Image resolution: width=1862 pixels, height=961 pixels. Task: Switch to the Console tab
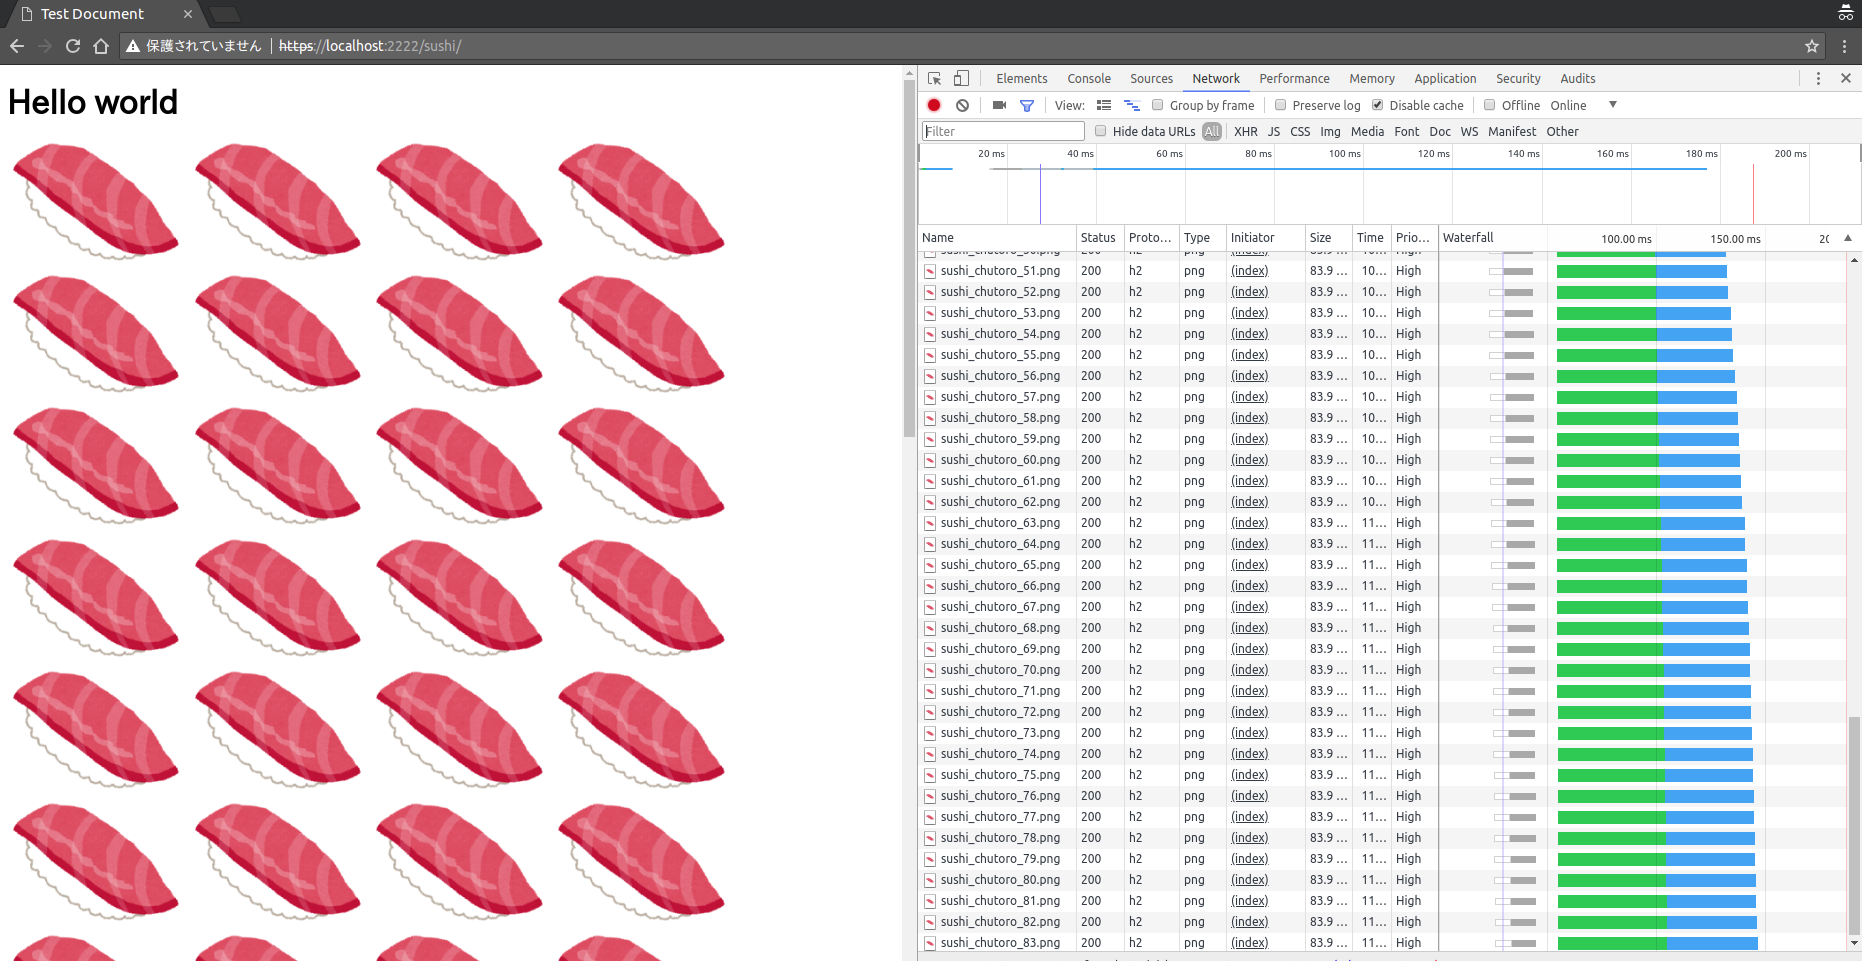tap(1089, 78)
